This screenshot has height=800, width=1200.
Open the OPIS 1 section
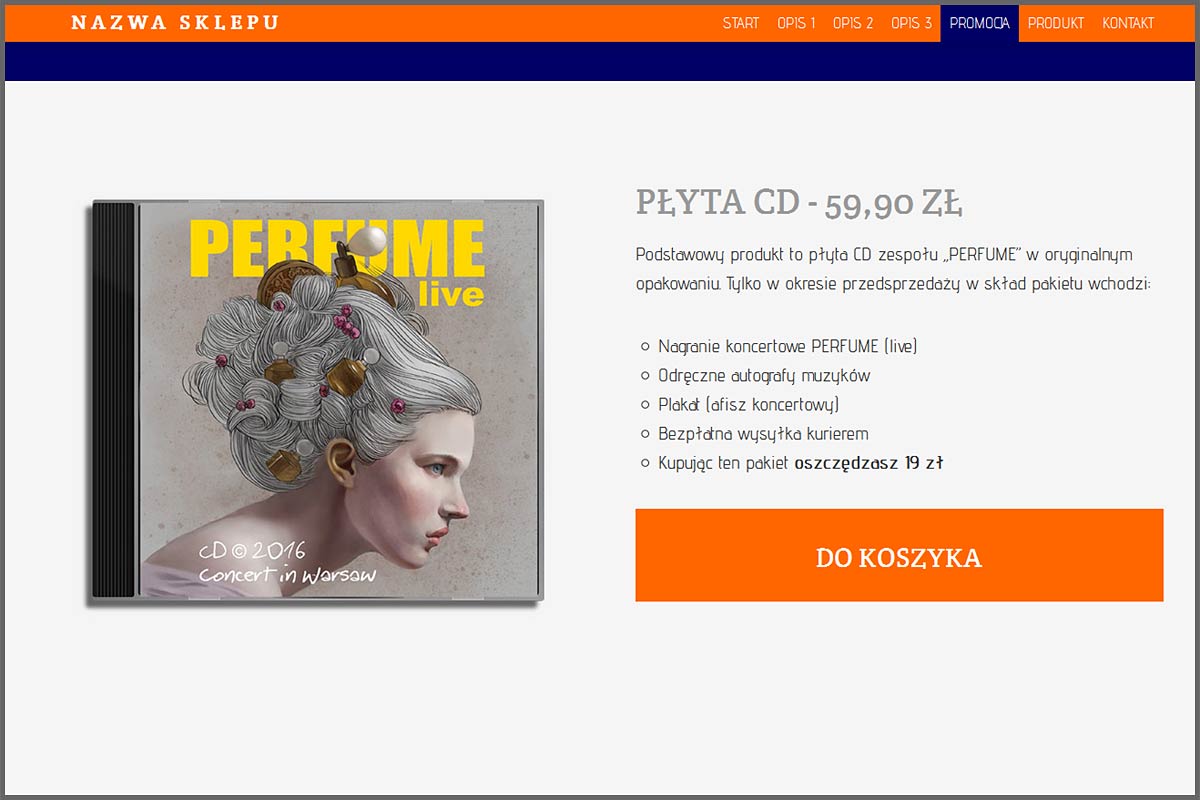tap(796, 23)
